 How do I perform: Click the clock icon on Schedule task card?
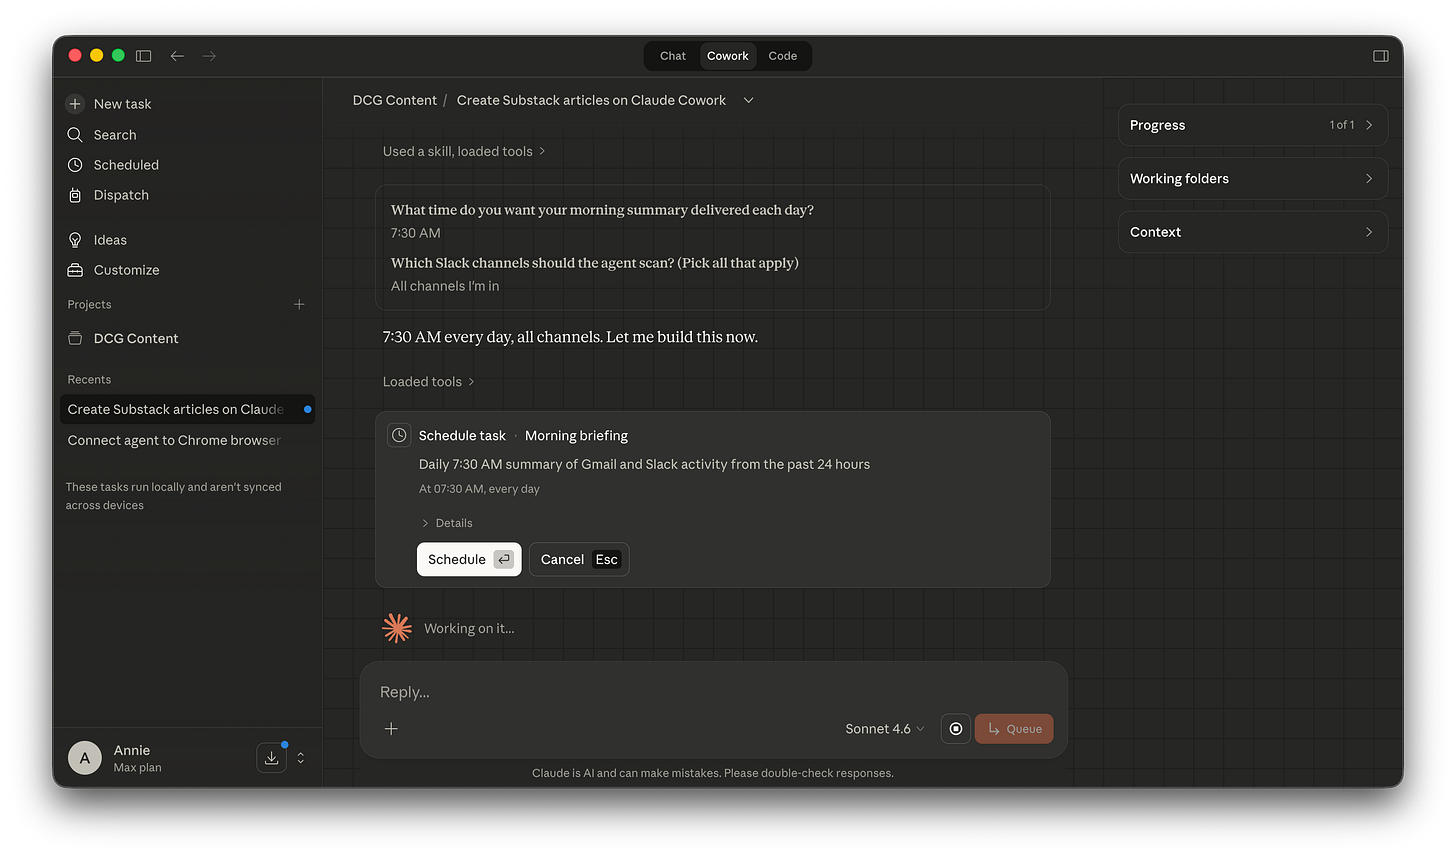point(399,435)
